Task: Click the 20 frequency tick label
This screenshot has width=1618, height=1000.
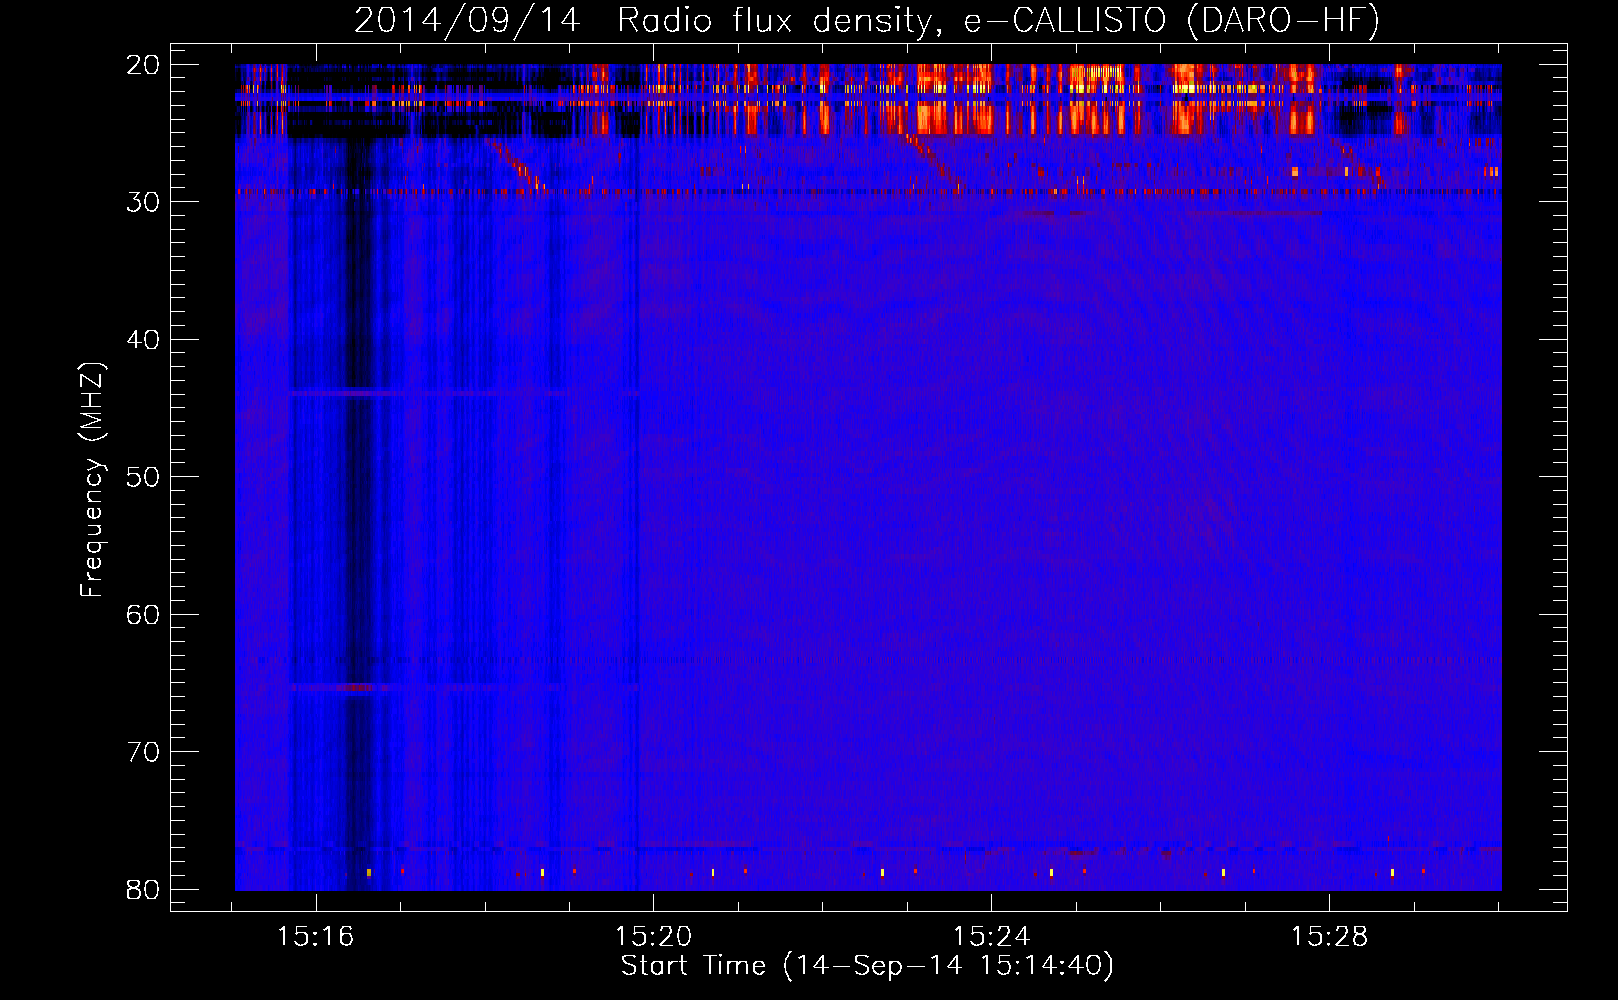Action: [144, 65]
